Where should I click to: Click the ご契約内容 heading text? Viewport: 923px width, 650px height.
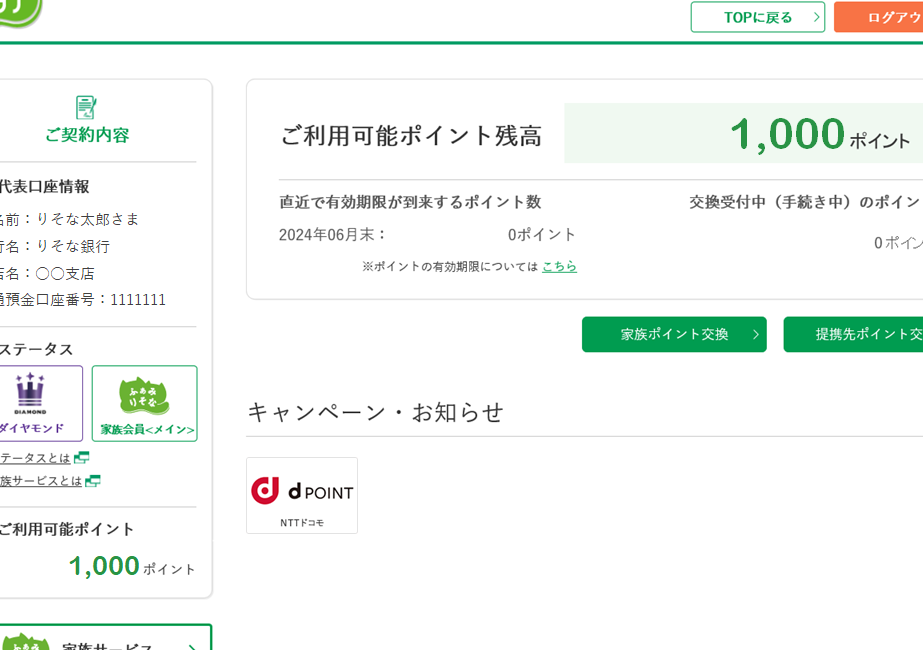click(x=87, y=135)
